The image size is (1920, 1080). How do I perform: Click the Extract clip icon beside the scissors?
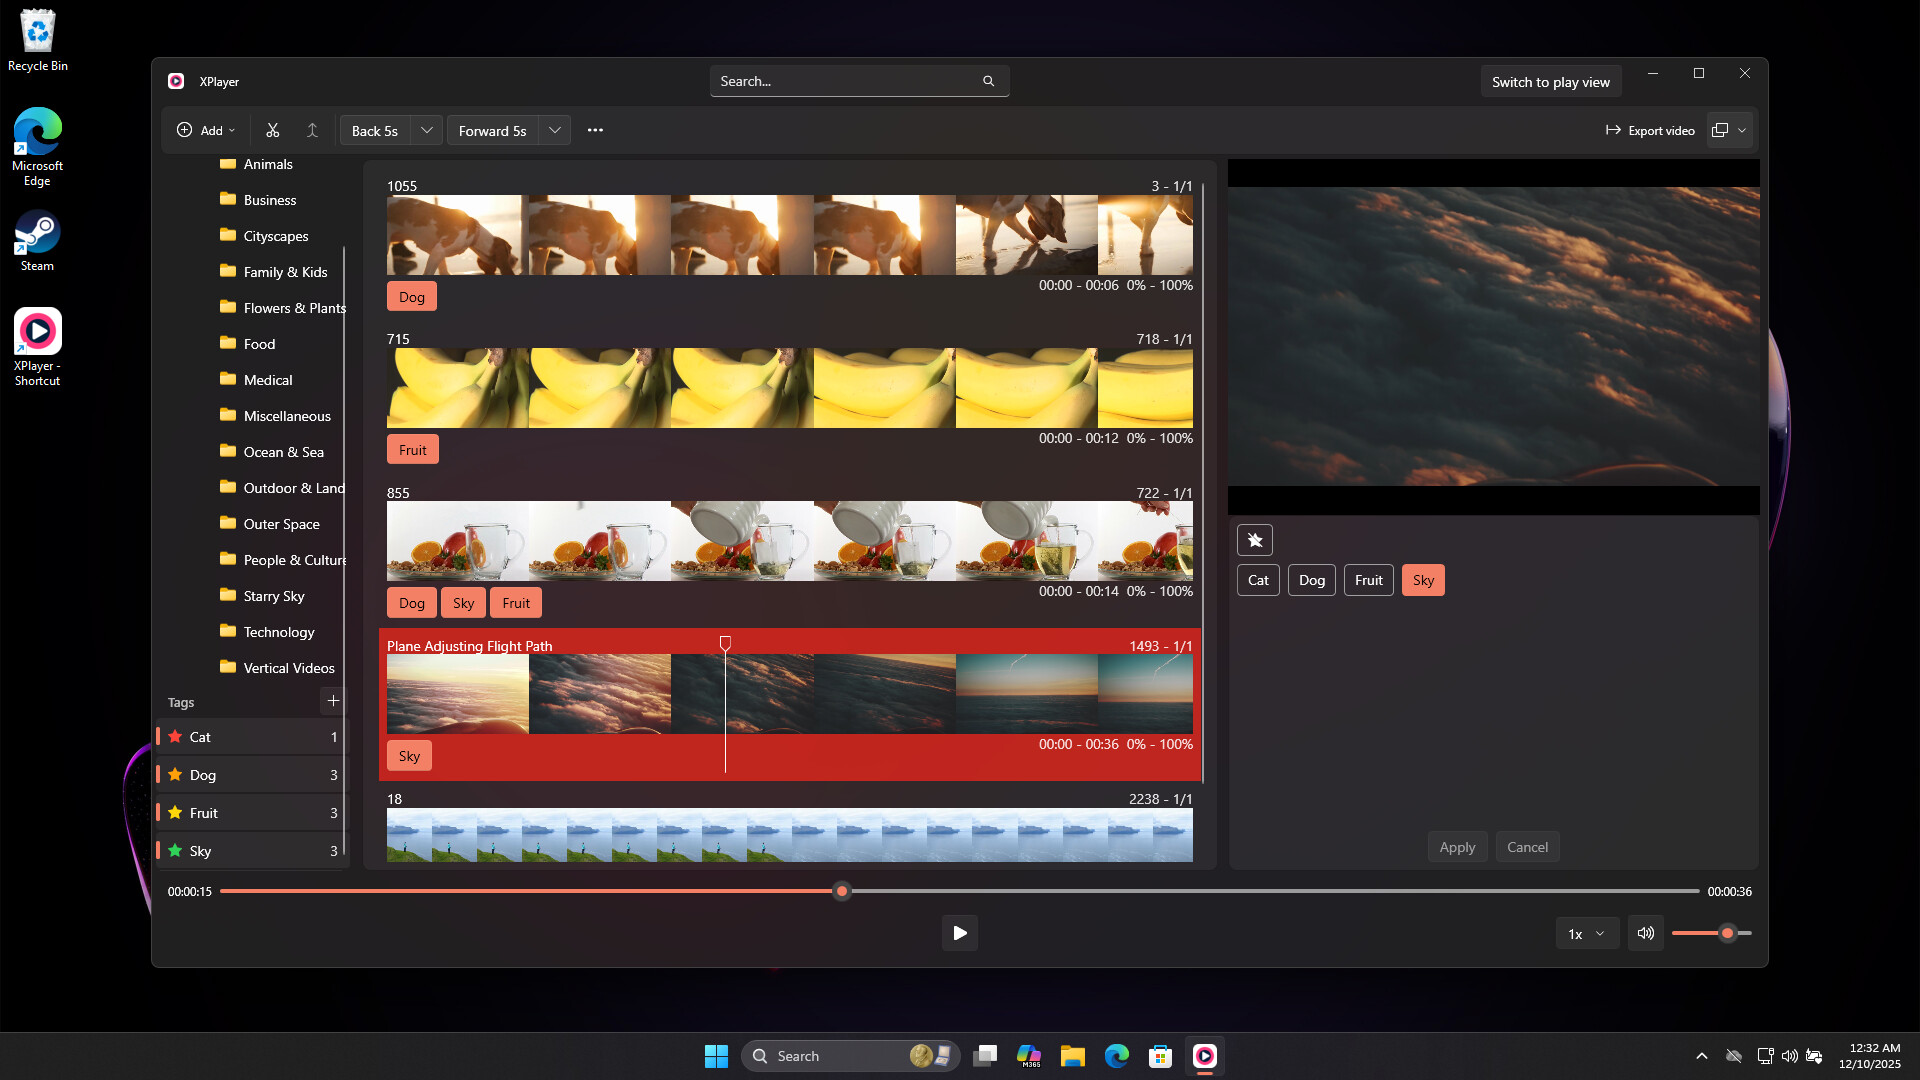coord(312,130)
